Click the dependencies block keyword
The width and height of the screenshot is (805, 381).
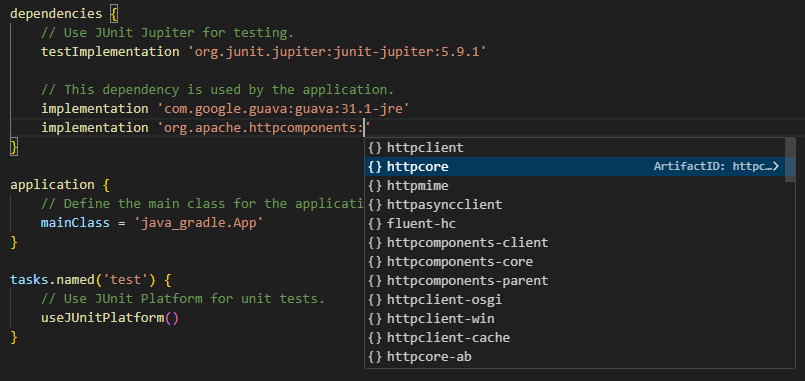click(56, 14)
